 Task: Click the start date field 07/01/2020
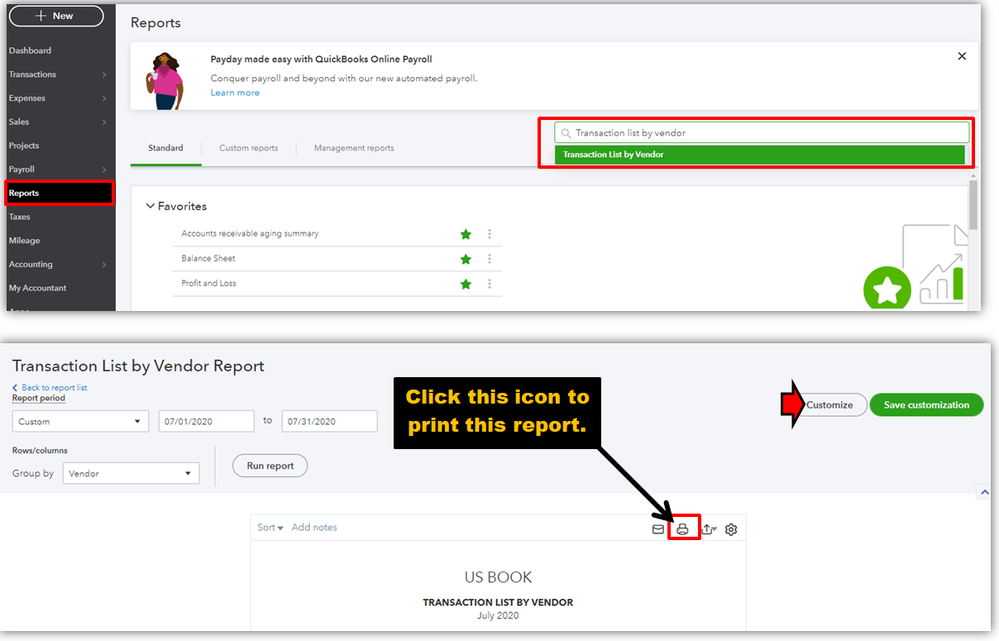click(x=206, y=421)
